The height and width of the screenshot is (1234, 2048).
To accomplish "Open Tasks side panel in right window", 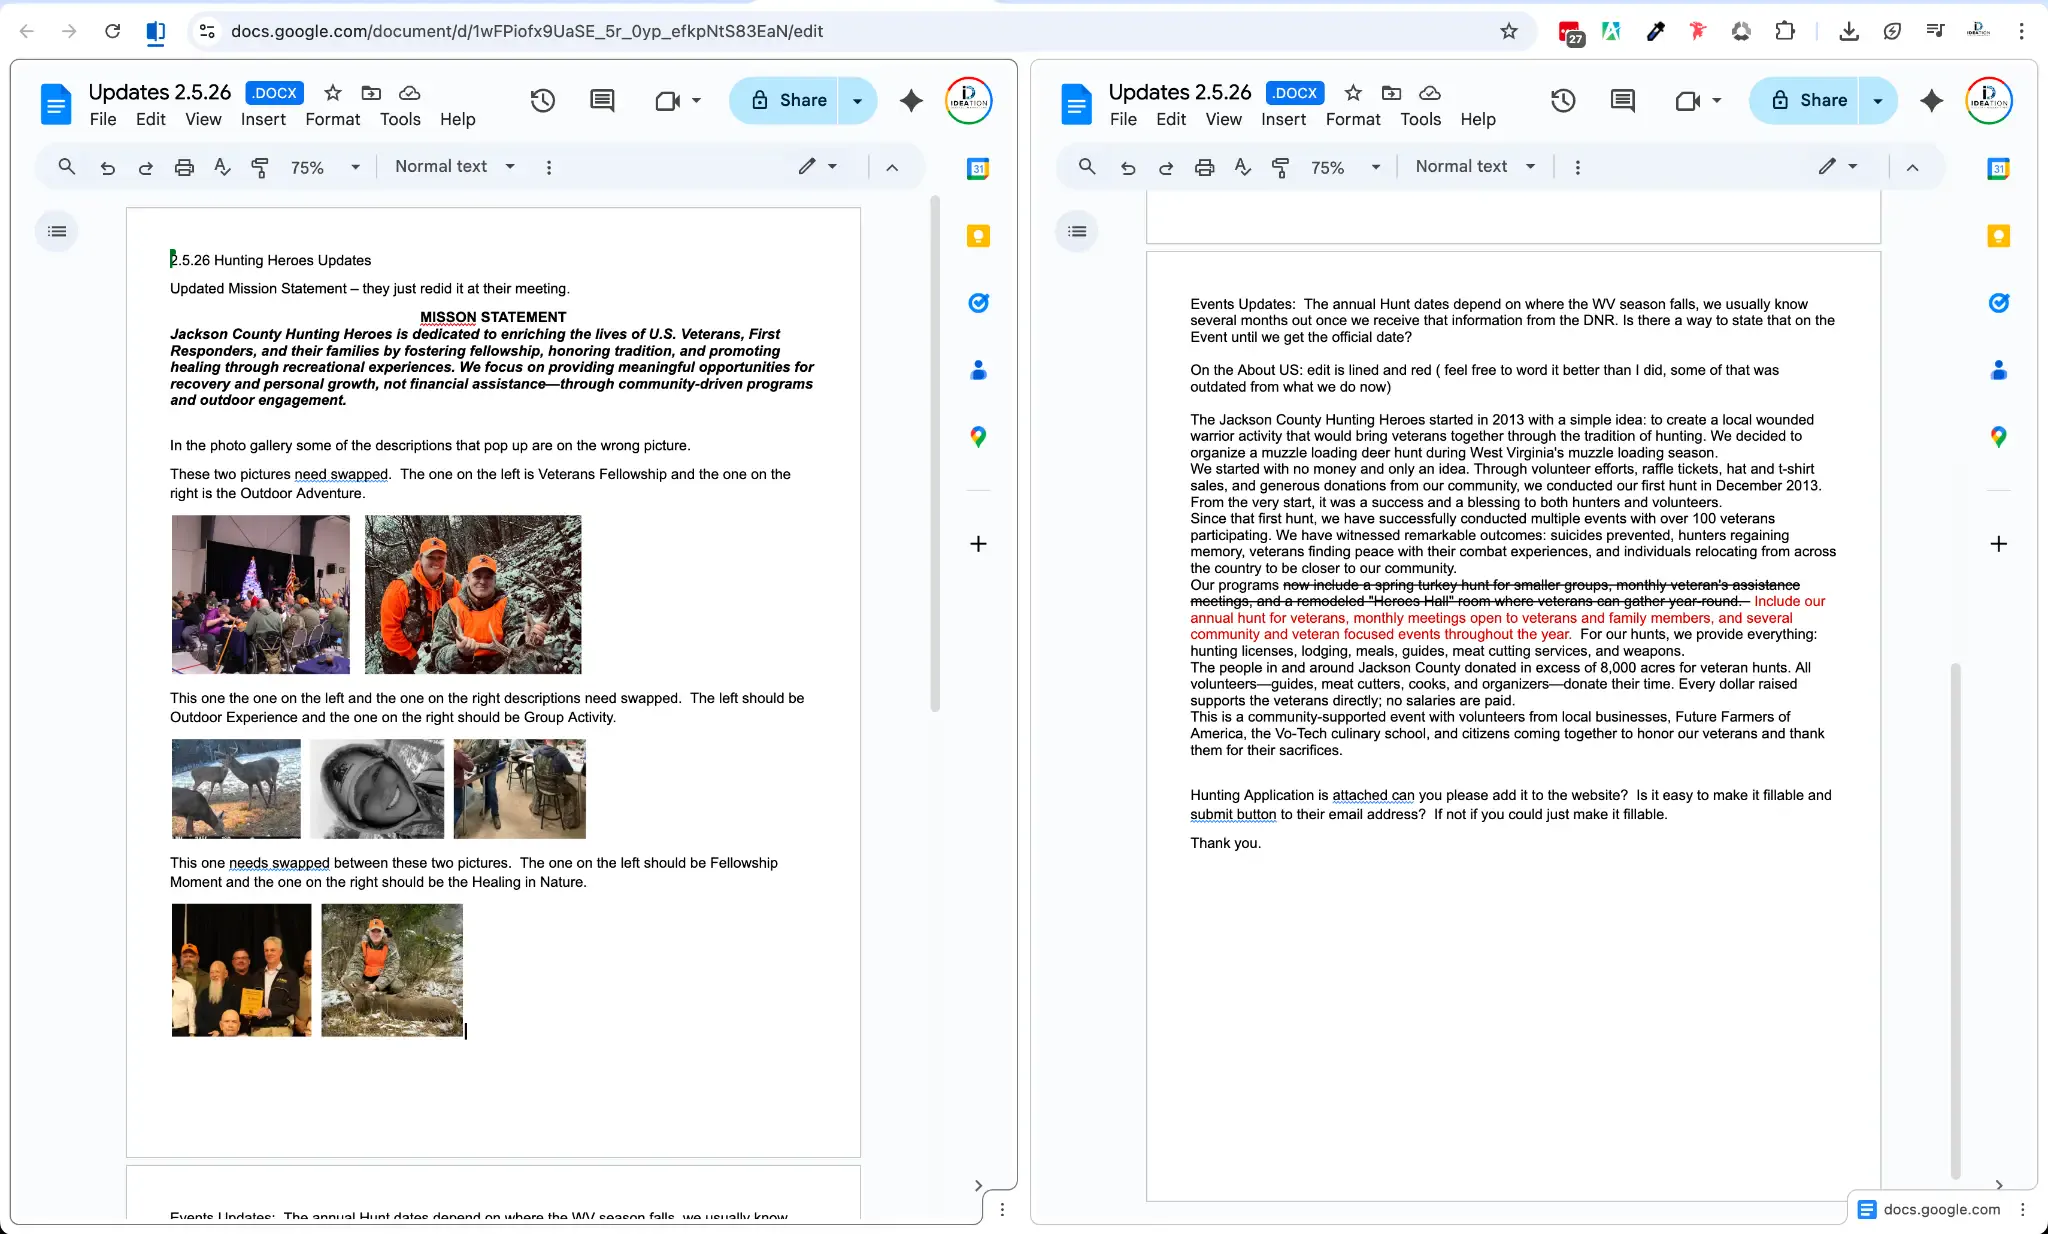I will click(1998, 303).
